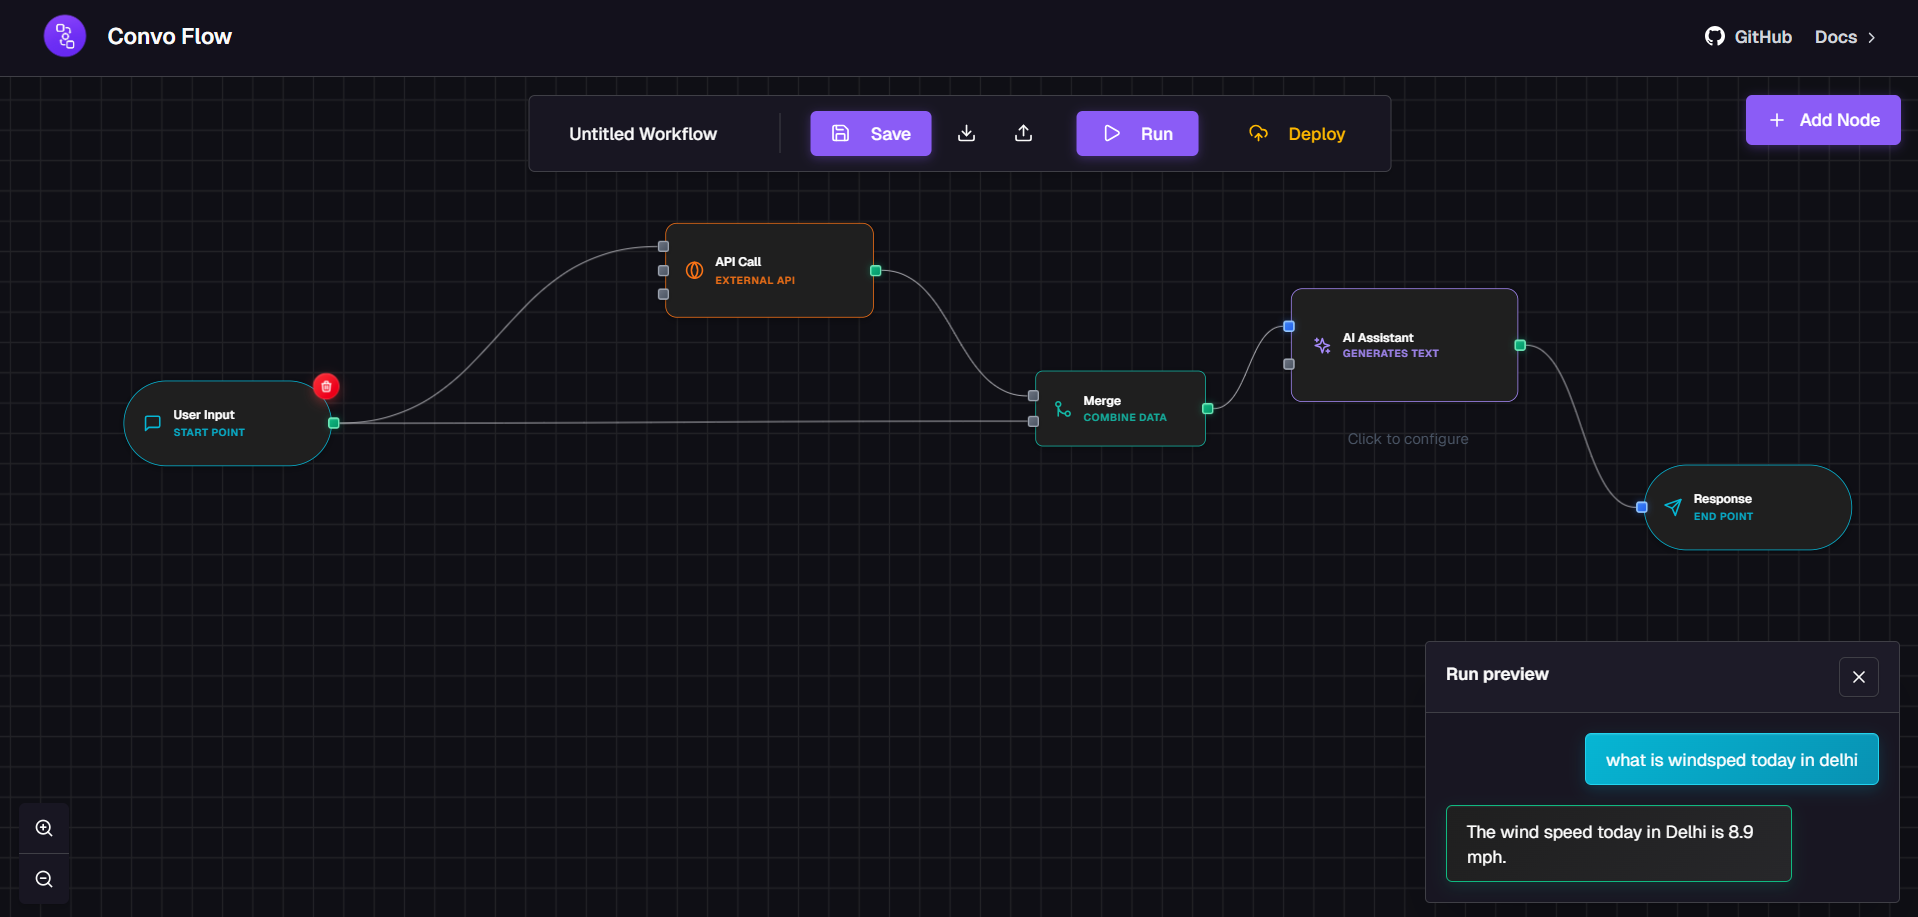Close the Run preview panel
Image resolution: width=1918 pixels, height=917 pixels.
pyautogui.click(x=1859, y=677)
